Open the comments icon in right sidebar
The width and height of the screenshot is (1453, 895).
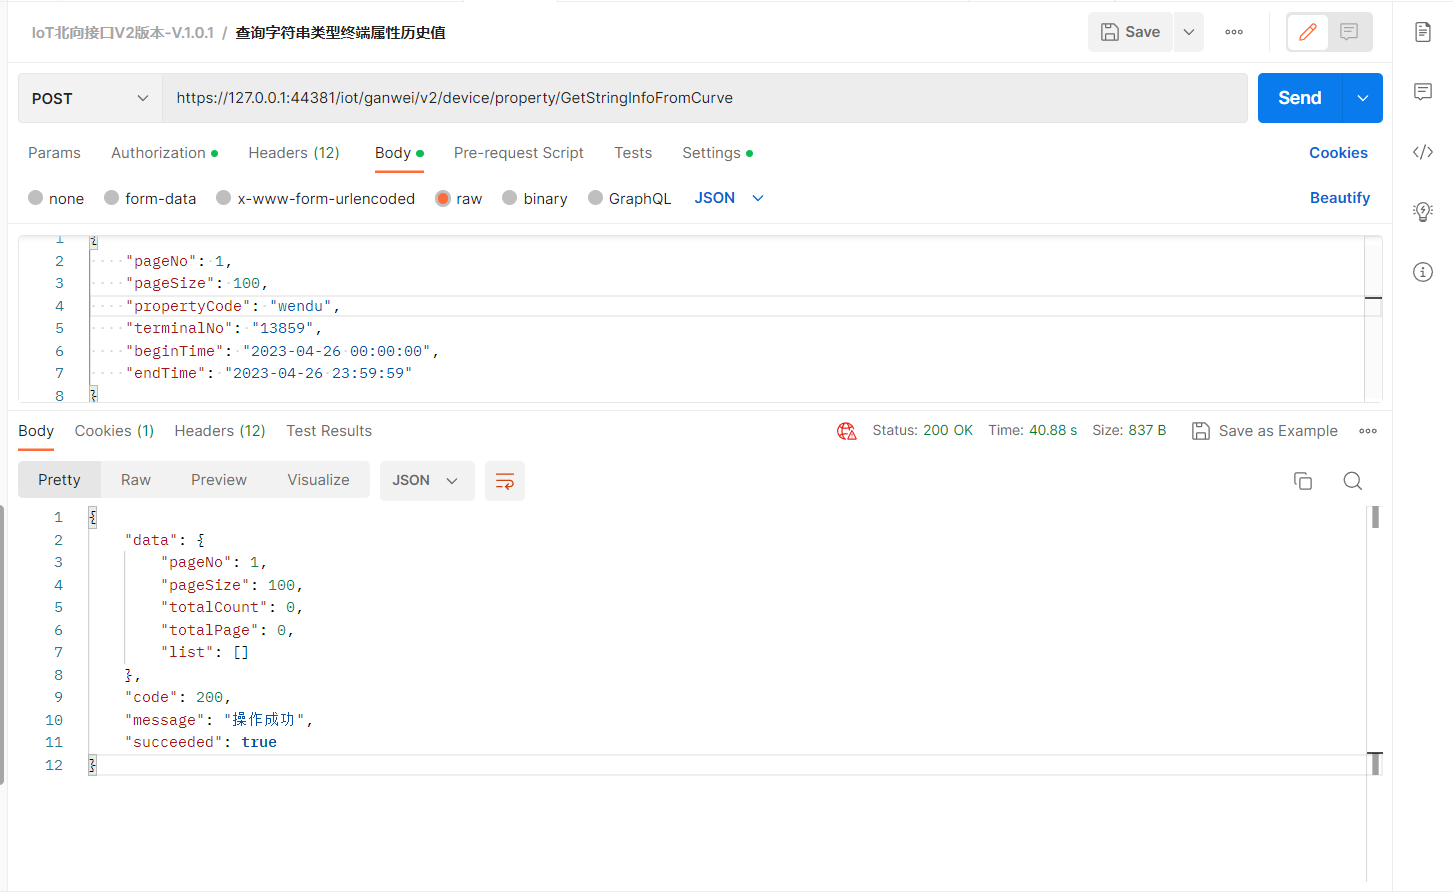click(x=1423, y=92)
